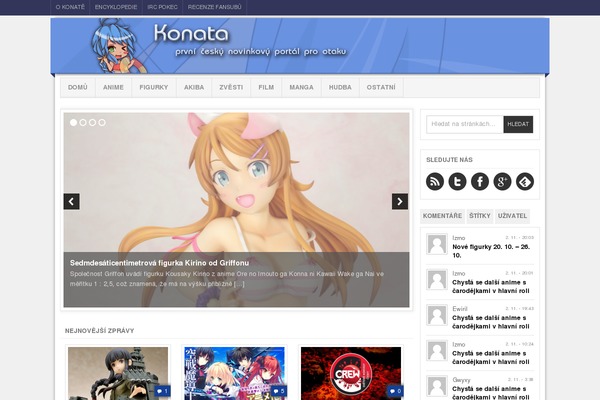The height and width of the screenshot is (400, 600).
Task: Open the IRC Pokec top menu item
Action: tap(163, 7)
